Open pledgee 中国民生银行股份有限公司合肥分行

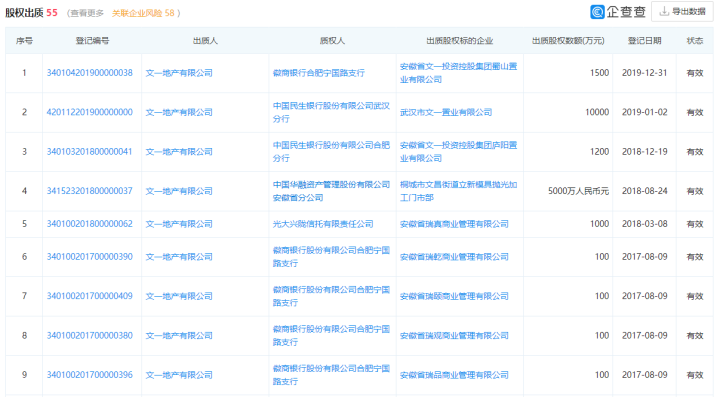click(x=331, y=152)
